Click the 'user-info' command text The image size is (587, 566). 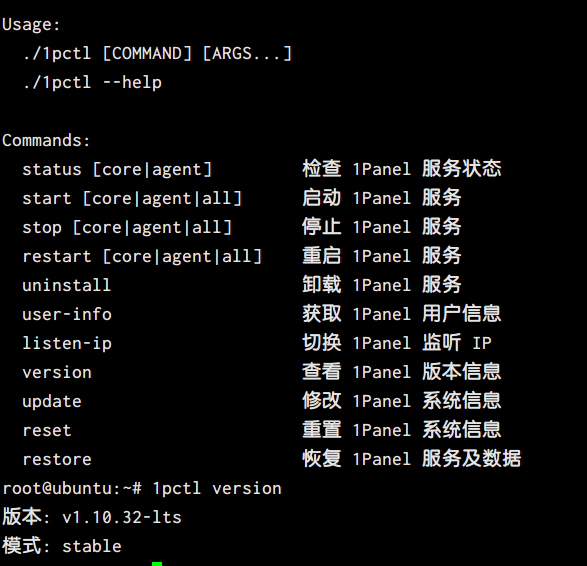[67, 314]
